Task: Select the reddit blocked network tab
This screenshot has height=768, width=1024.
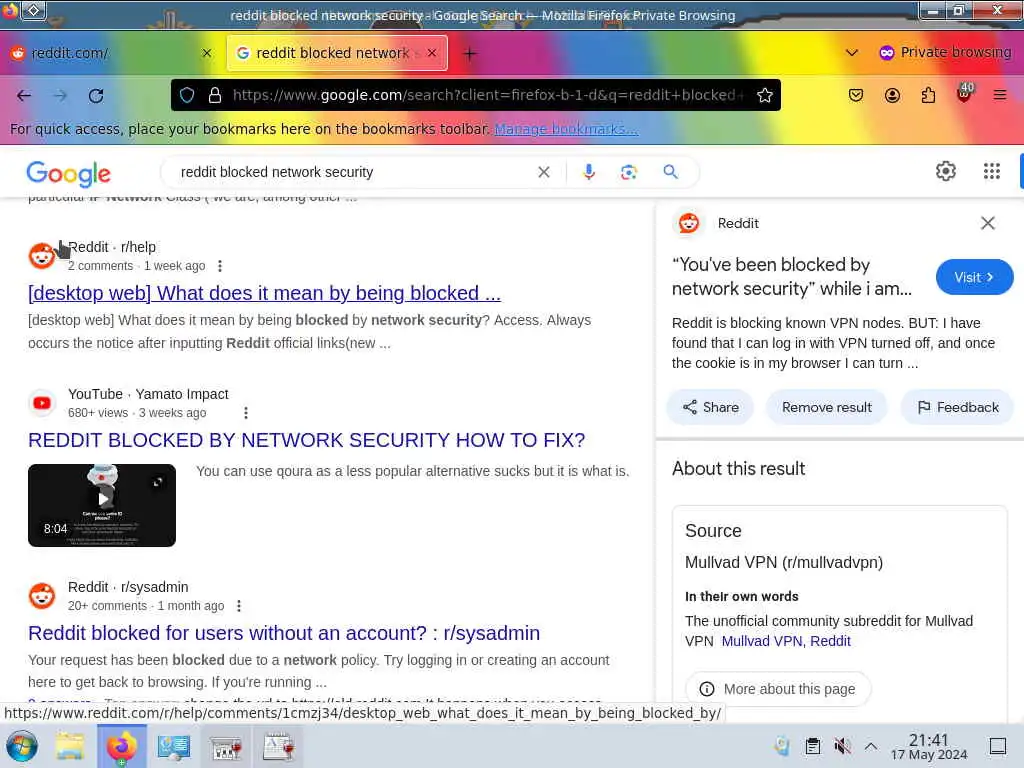Action: pyautogui.click(x=337, y=53)
